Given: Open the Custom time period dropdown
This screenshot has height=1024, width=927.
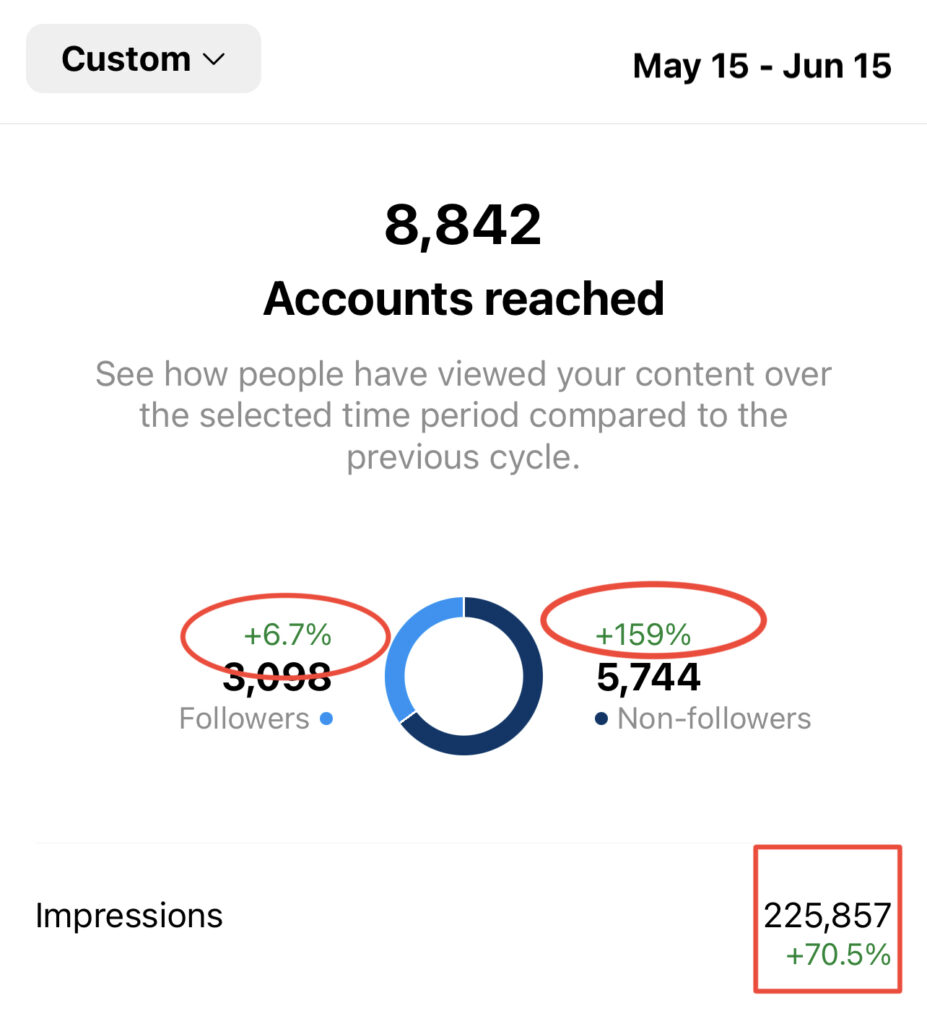Looking at the screenshot, I should click(x=143, y=59).
